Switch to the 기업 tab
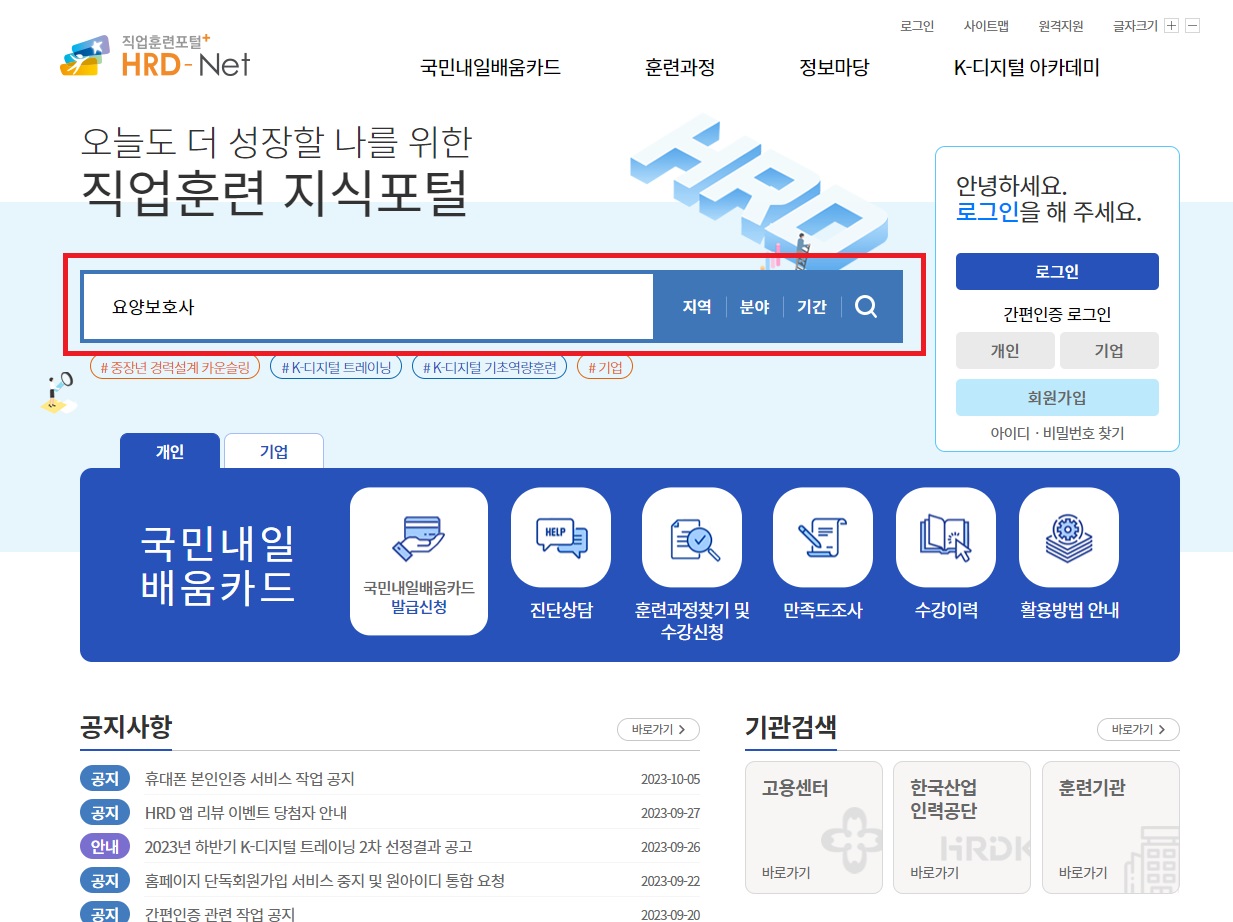The height and width of the screenshot is (922, 1233). point(273,451)
